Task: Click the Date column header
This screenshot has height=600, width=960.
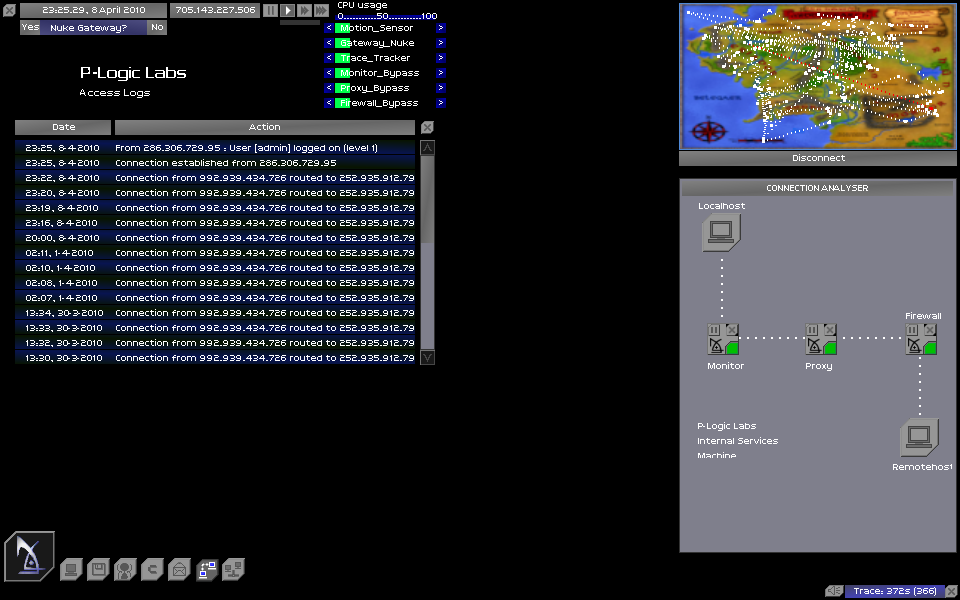Action: [x=63, y=127]
